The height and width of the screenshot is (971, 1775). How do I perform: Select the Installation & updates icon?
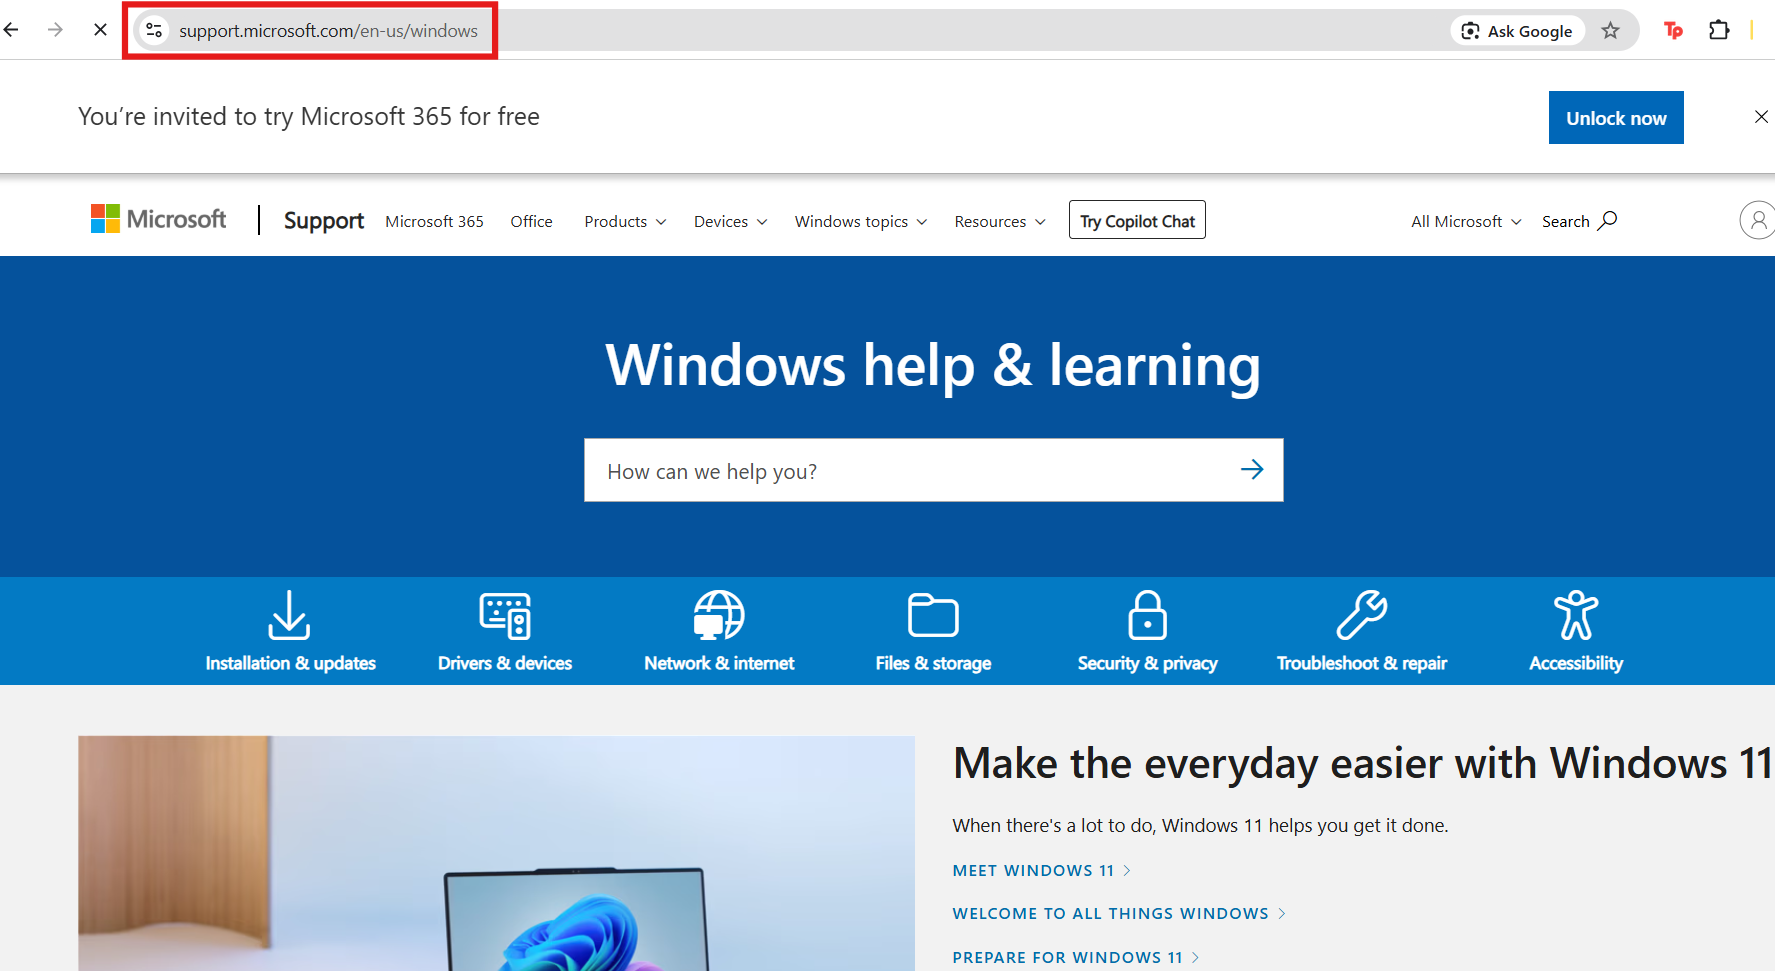289,616
